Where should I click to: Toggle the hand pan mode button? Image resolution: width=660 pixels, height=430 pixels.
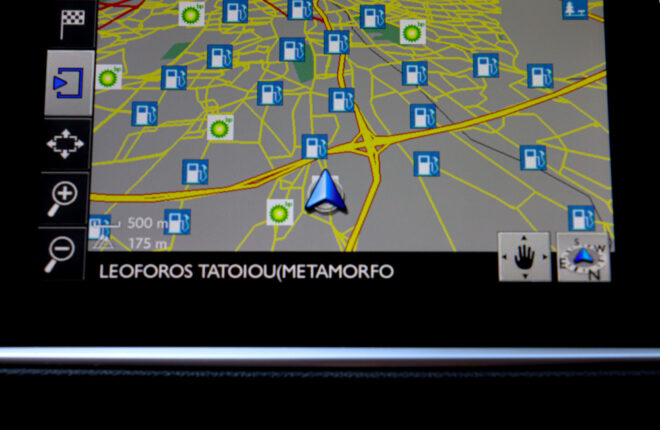(524, 256)
